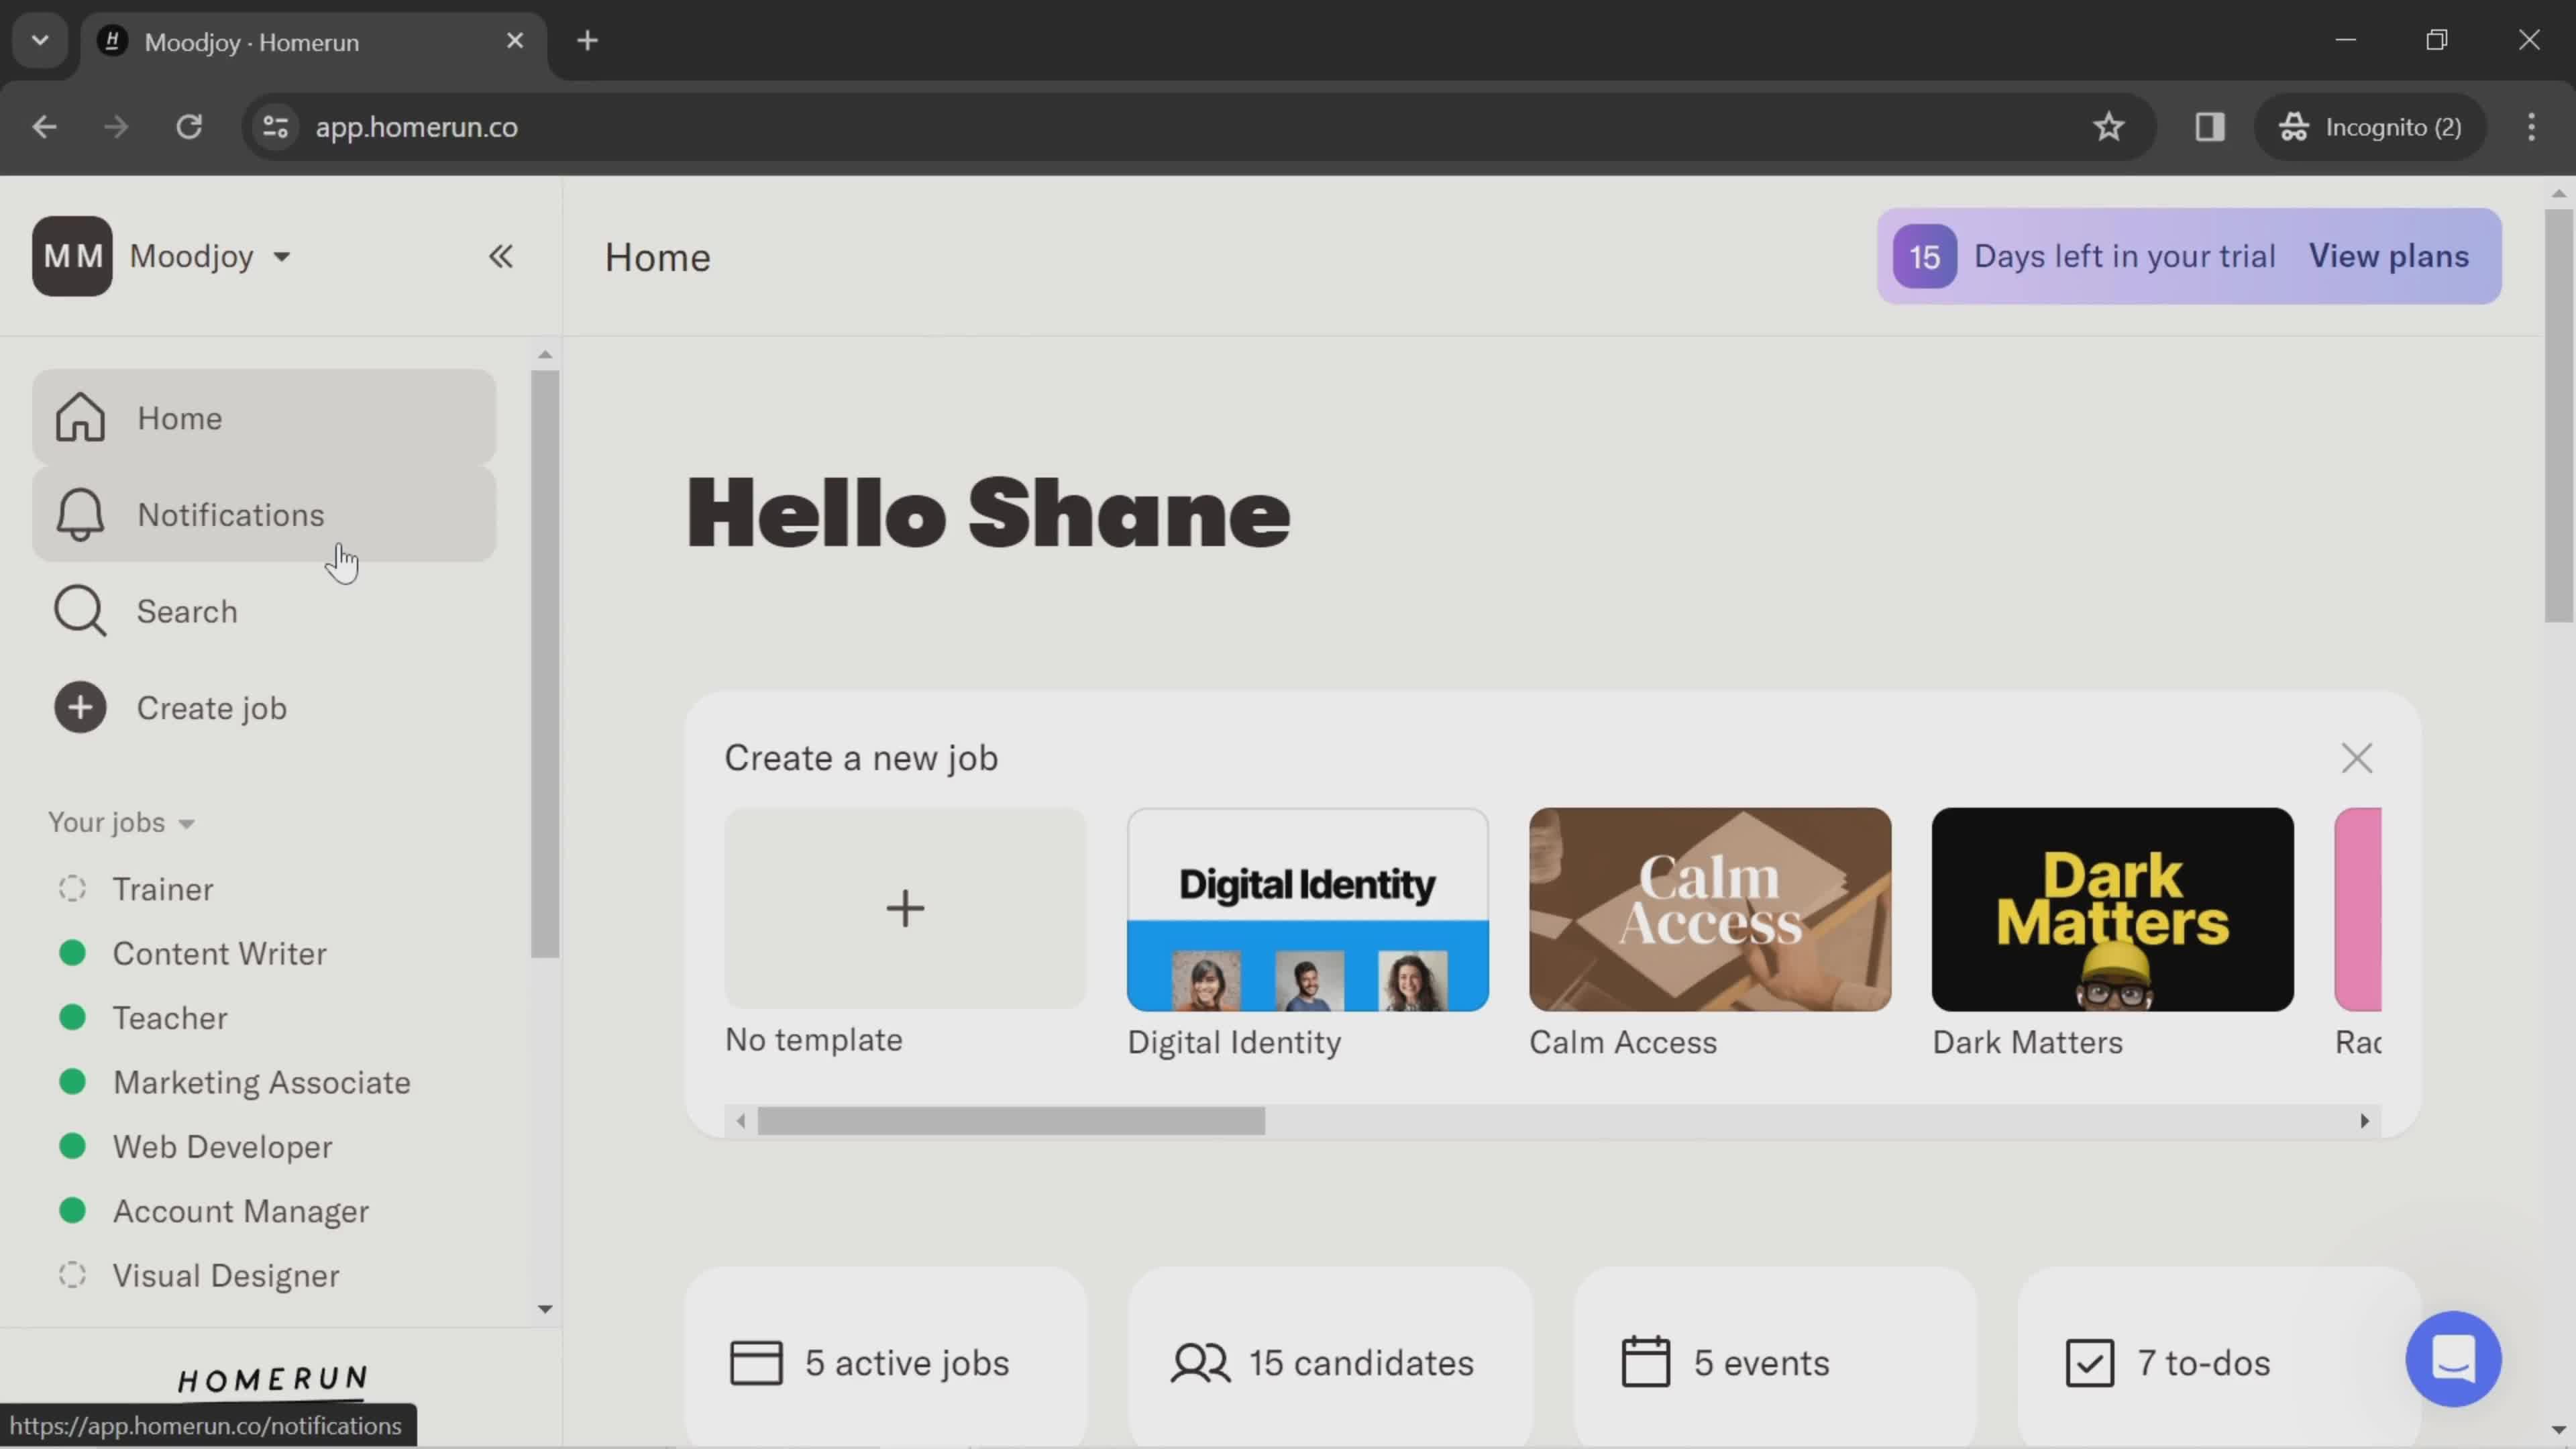Click the draft status circle beside Trainer
The image size is (2576, 1449).
pos(72,888)
